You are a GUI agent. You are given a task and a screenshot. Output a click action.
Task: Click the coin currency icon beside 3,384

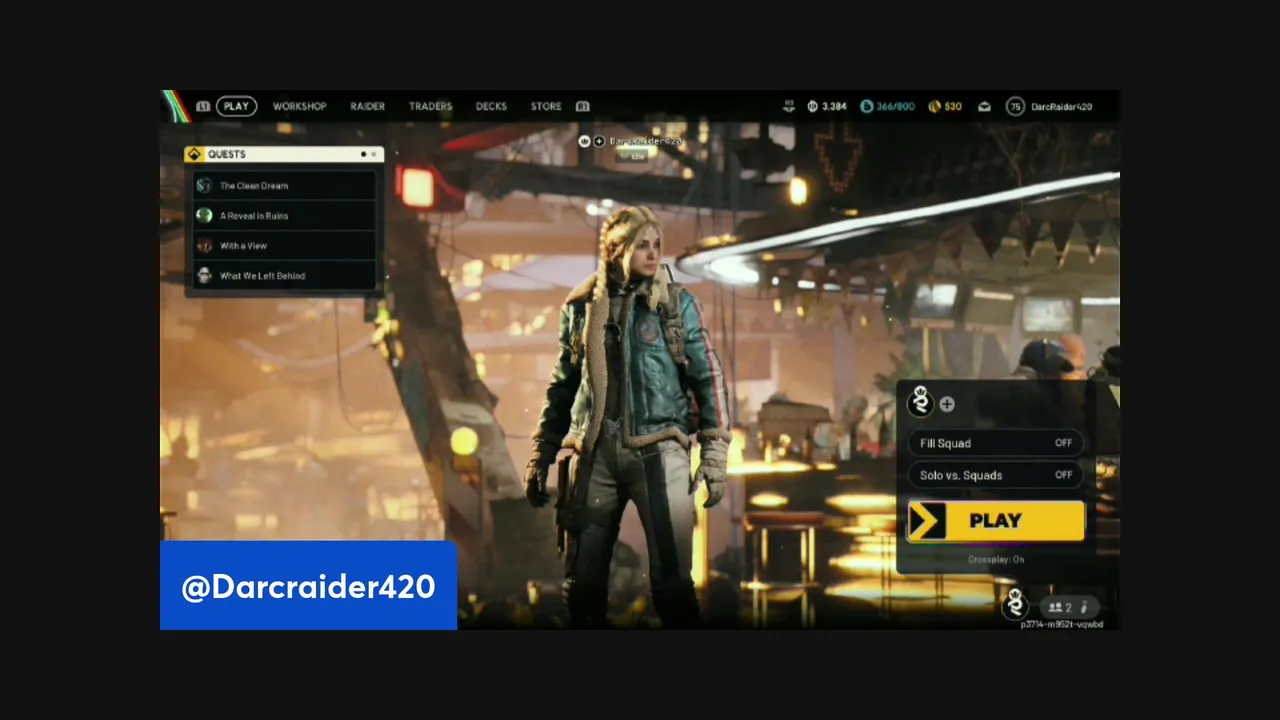[813, 106]
